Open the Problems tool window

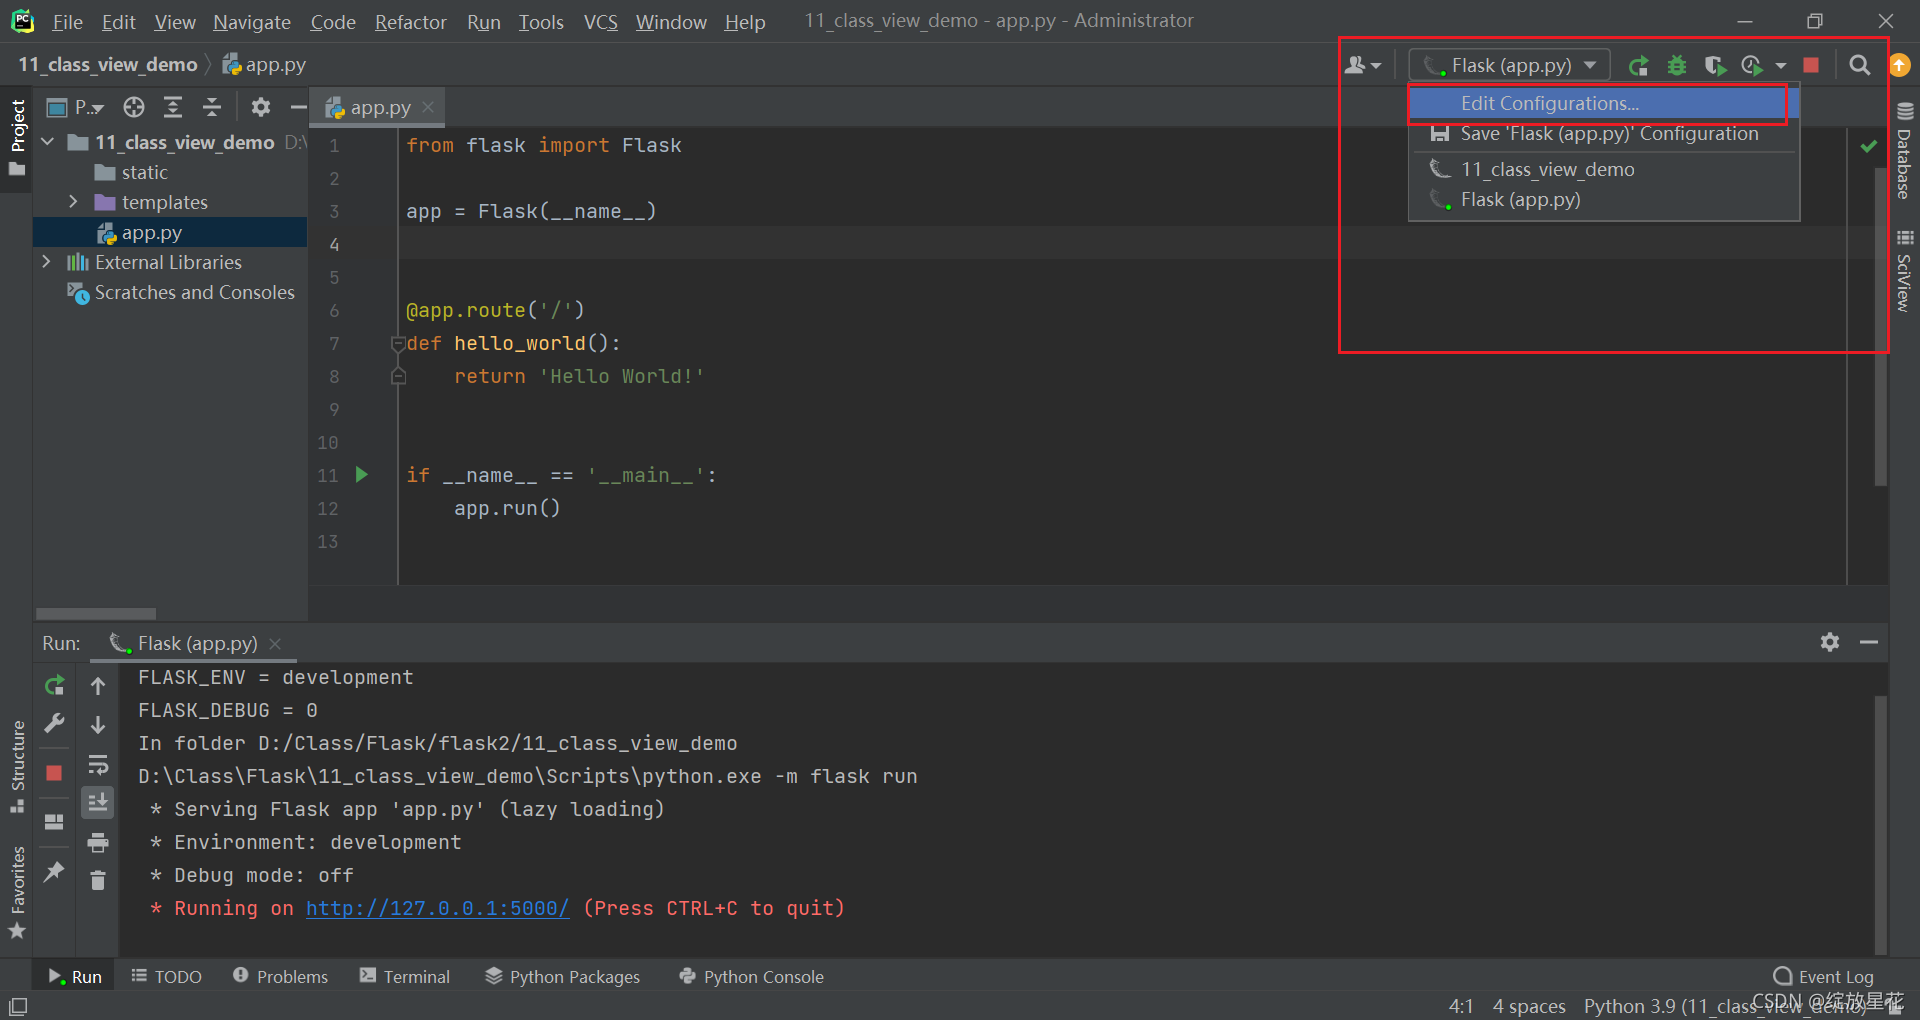click(280, 976)
